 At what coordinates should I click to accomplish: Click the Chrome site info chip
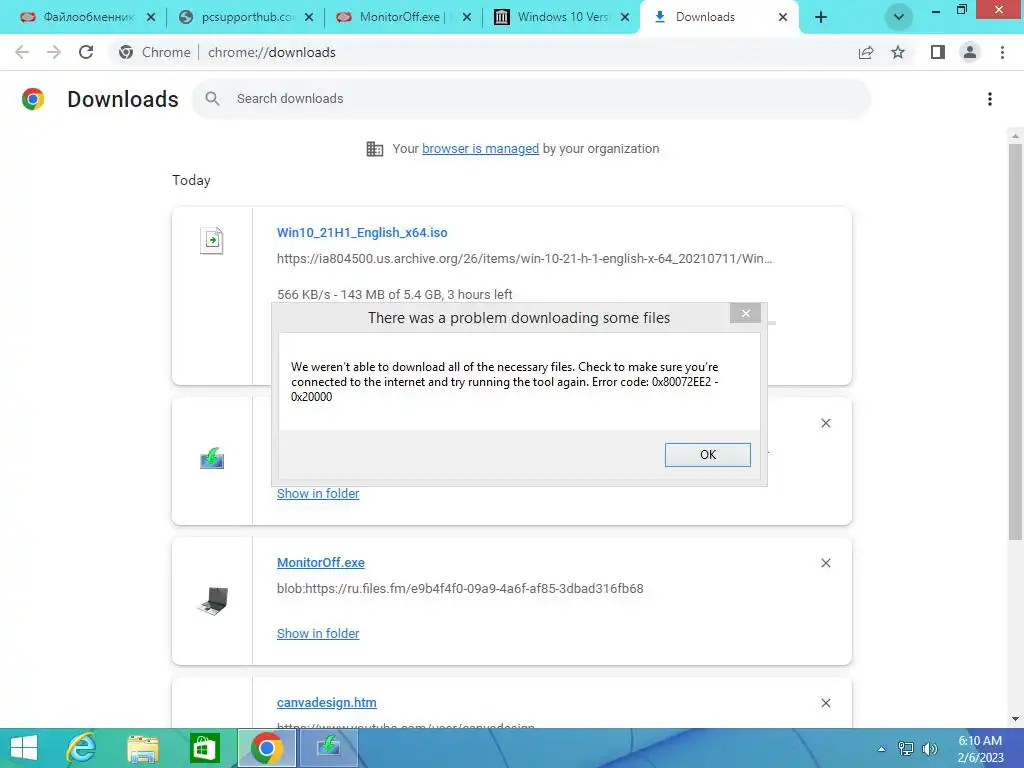click(155, 52)
